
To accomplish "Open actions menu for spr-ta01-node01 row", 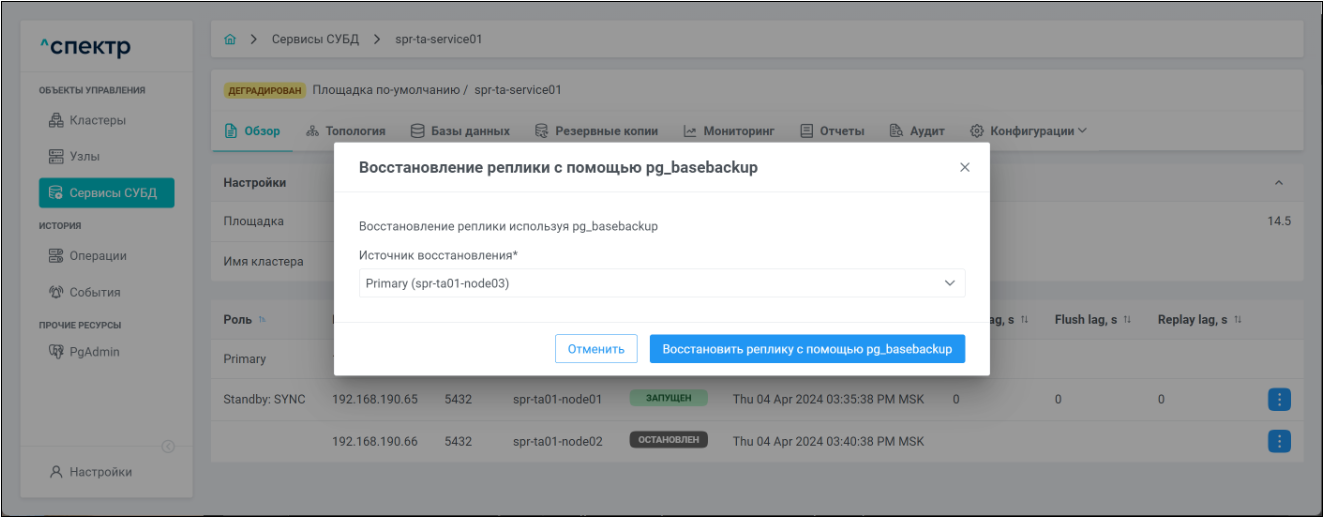I will [x=1279, y=400].
